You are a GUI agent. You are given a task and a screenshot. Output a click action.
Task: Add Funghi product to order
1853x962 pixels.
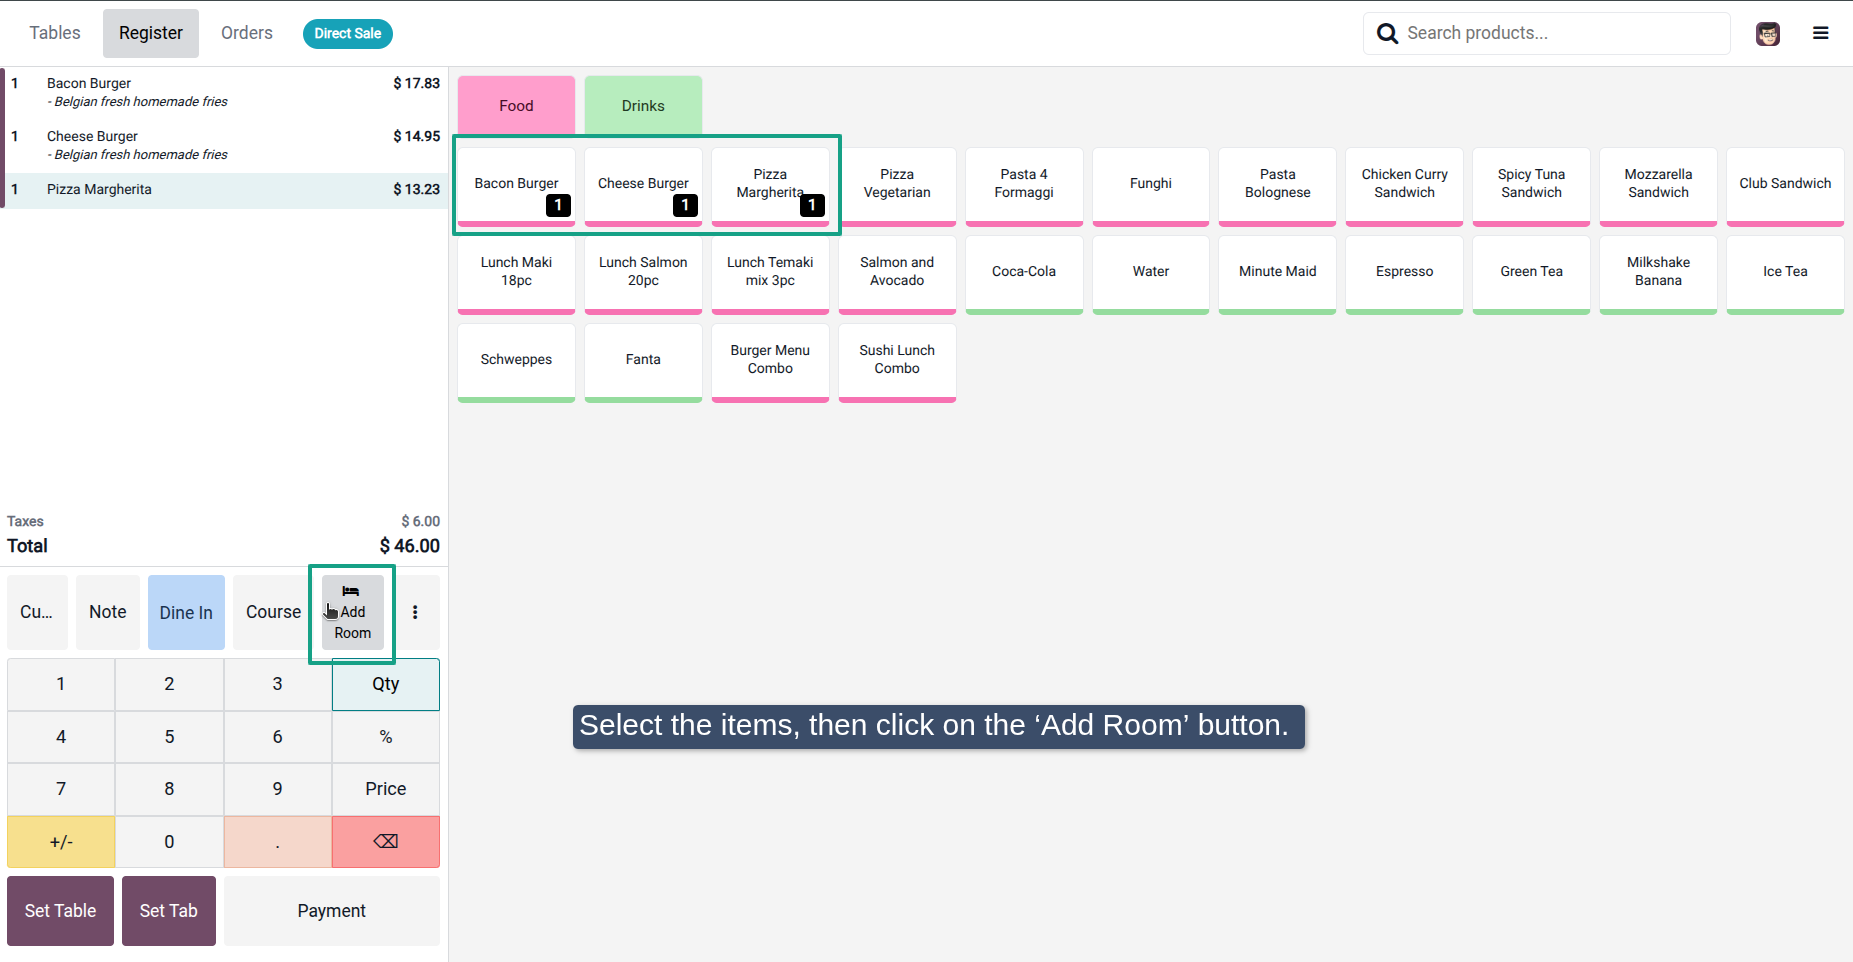click(x=1151, y=186)
